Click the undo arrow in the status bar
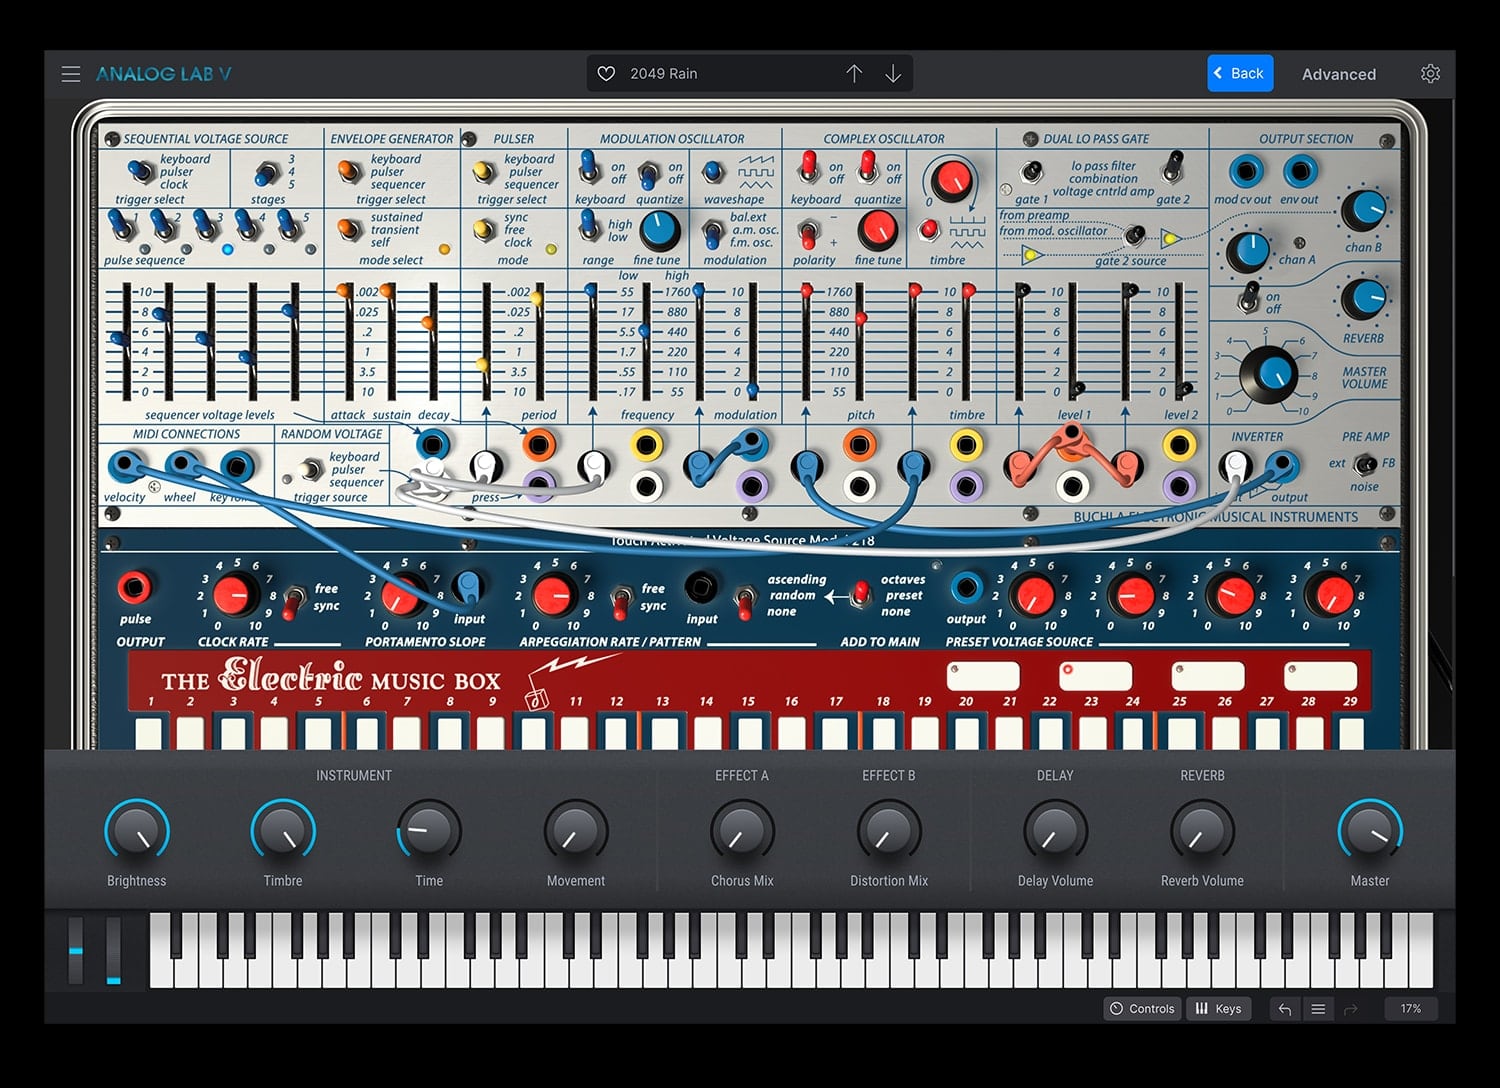The image size is (1500, 1088). (x=1285, y=1009)
